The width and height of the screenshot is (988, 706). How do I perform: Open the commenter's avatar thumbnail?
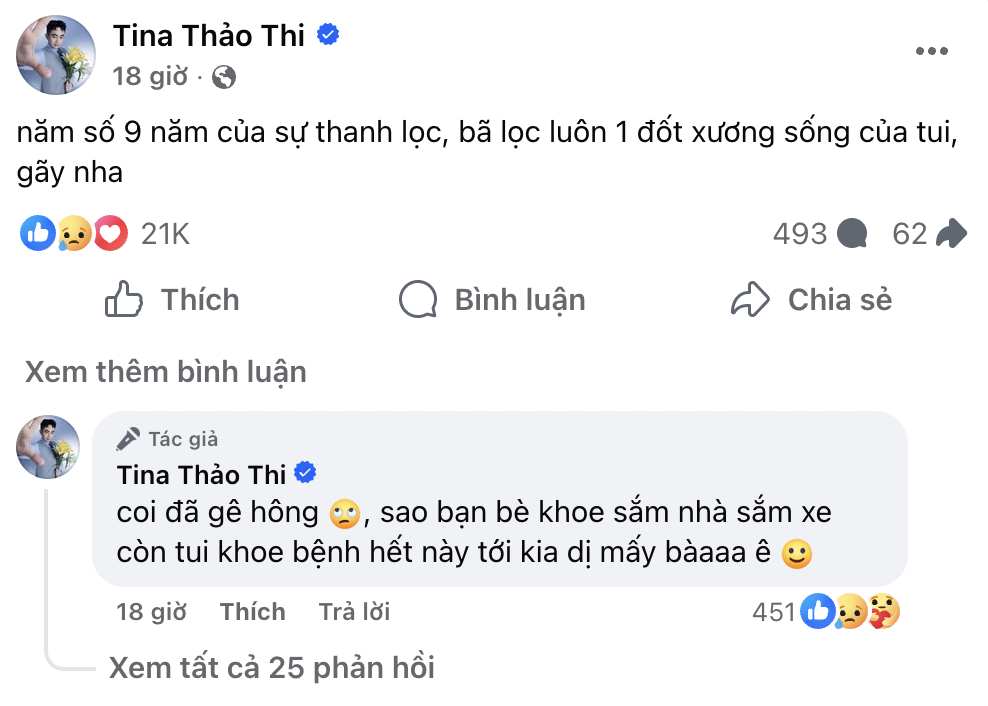coord(48,447)
